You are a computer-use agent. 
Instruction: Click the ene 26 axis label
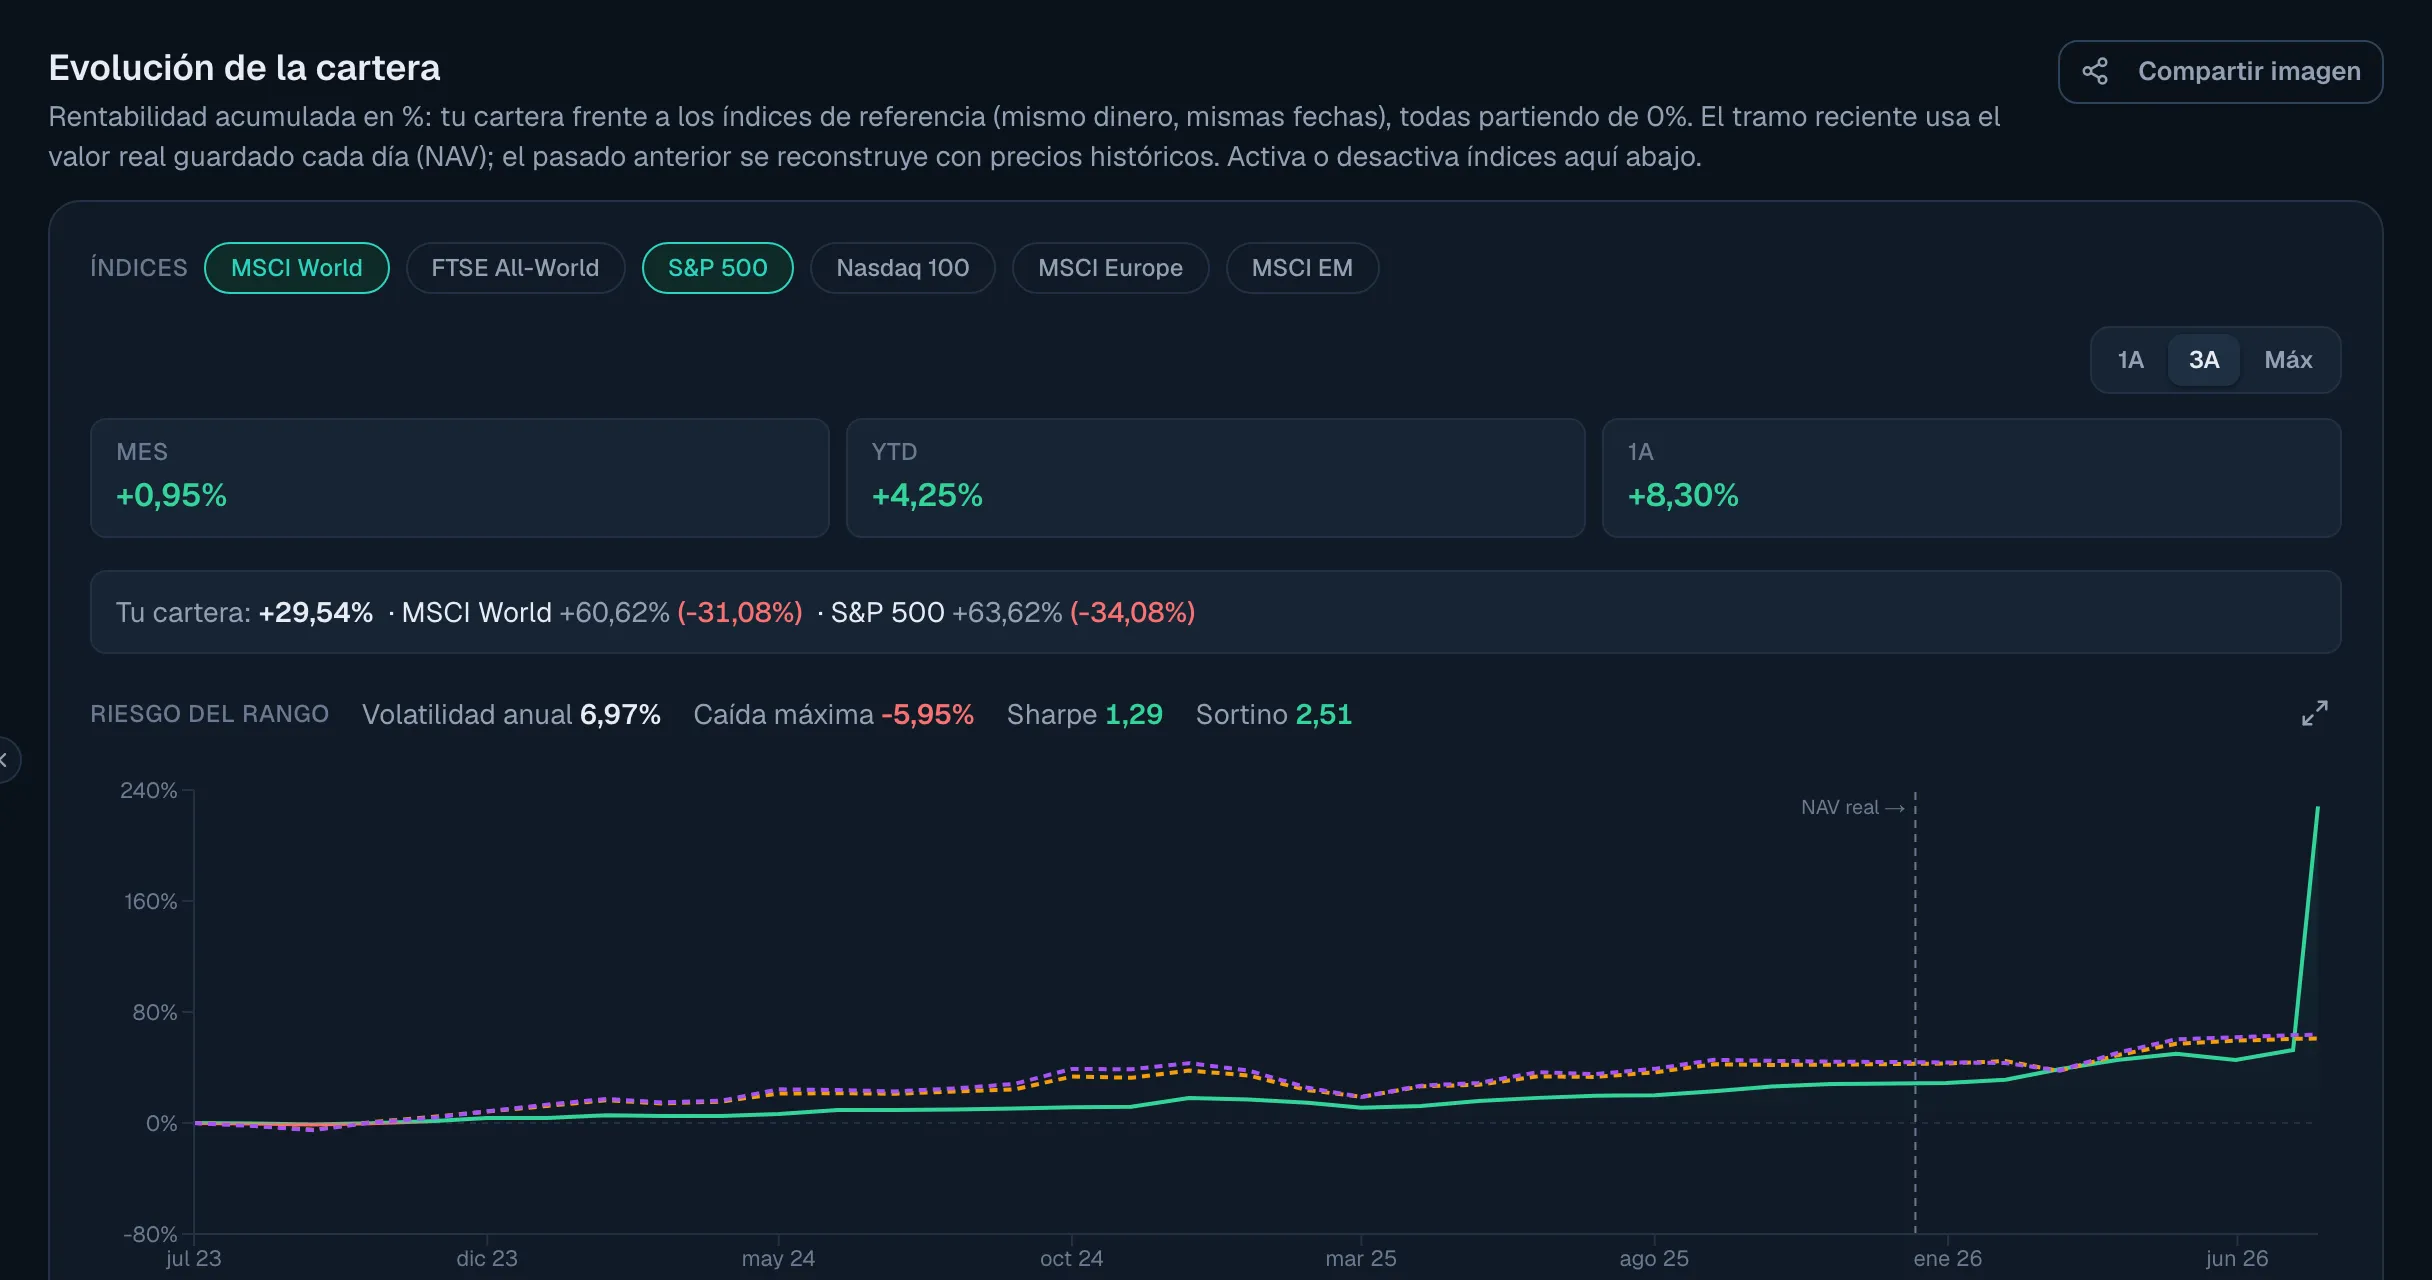point(1947,1258)
